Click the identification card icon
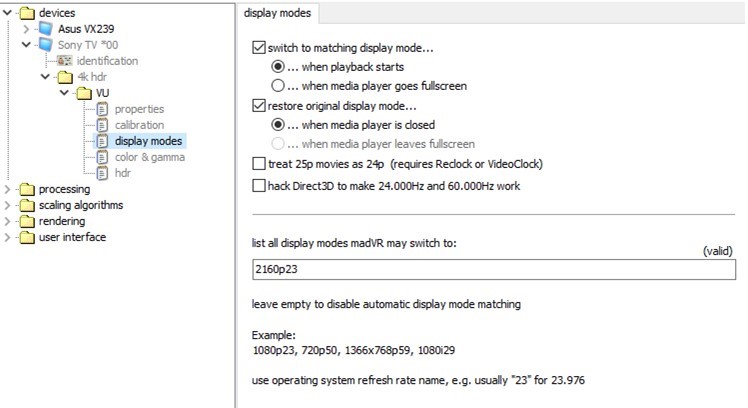Viewport: 748px width, 408px height. [x=64, y=61]
